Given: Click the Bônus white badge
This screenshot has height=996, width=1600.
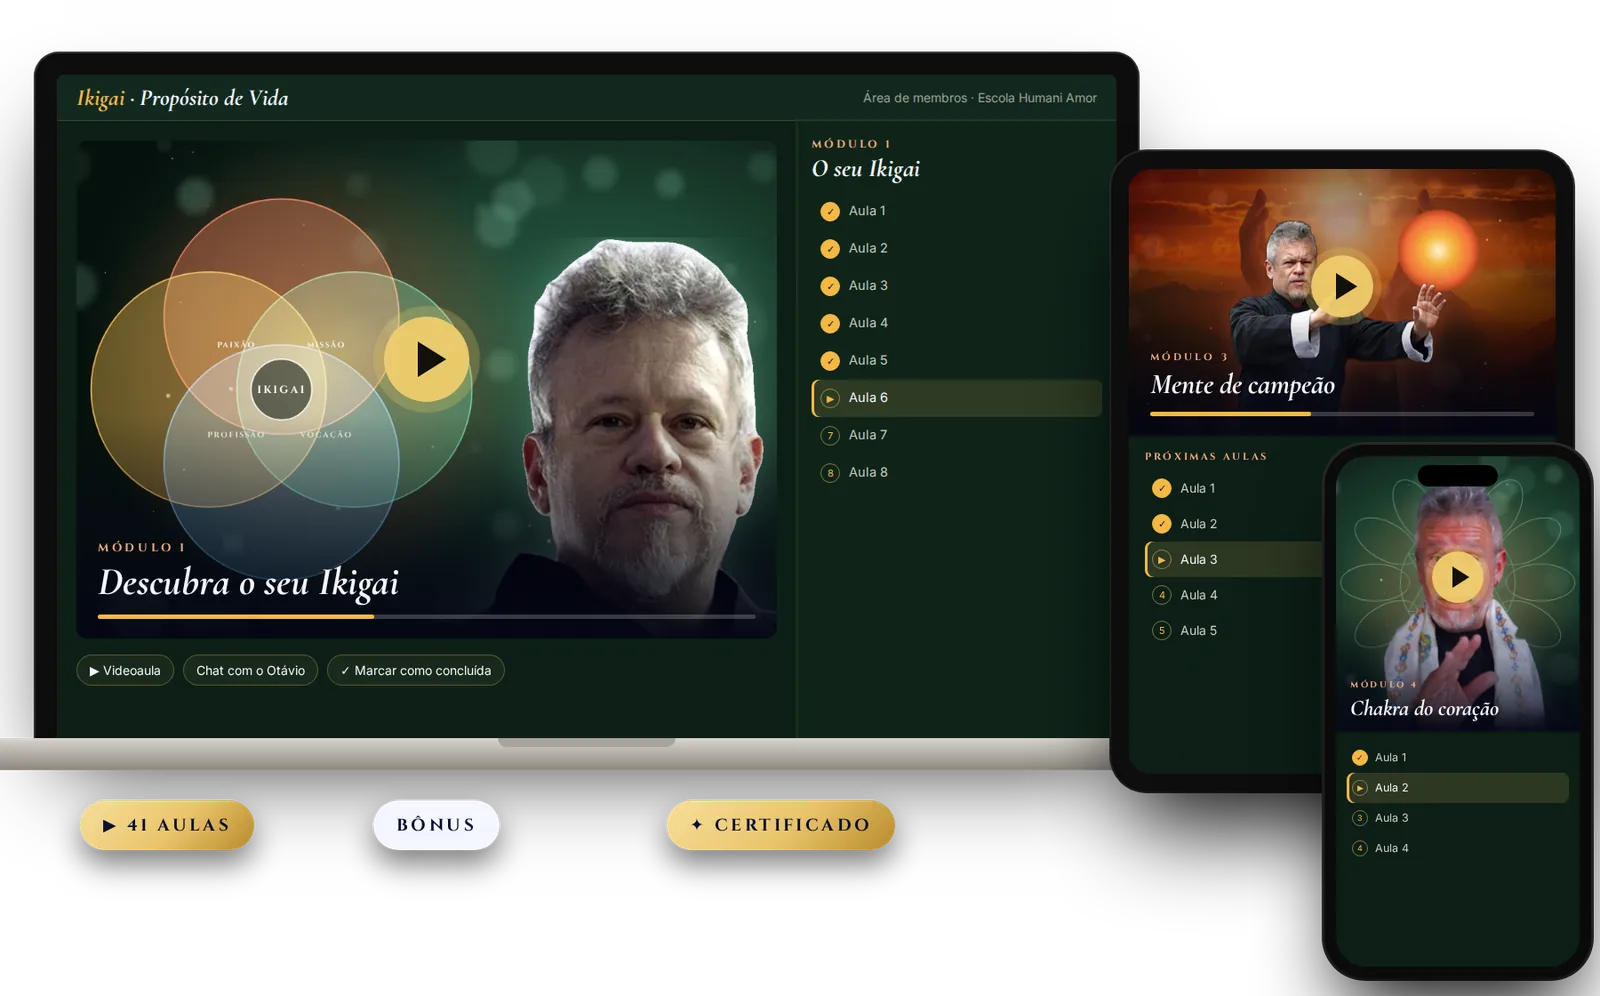Looking at the screenshot, I should pos(436,825).
